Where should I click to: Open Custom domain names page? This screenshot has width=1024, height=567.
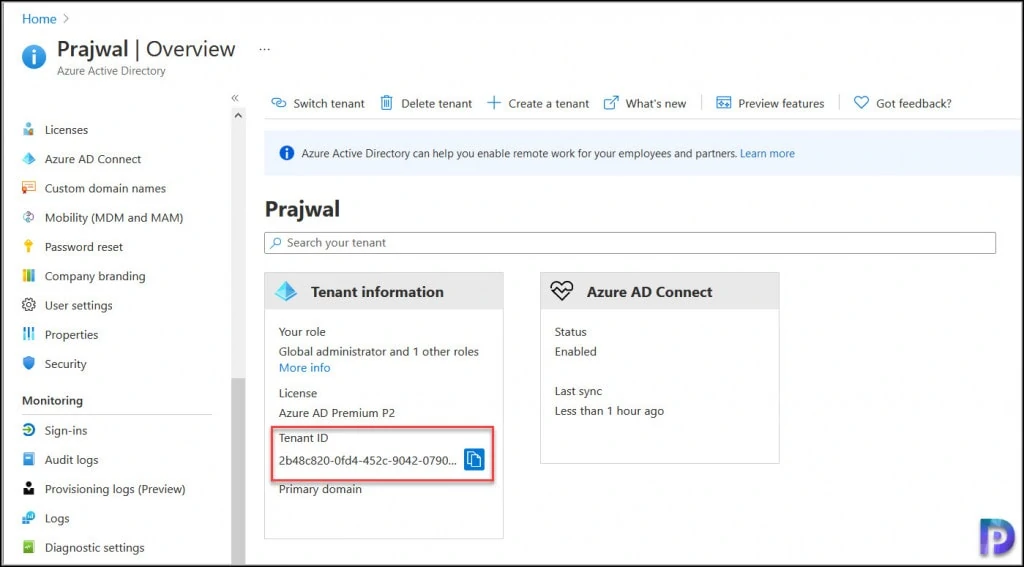tap(105, 188)
